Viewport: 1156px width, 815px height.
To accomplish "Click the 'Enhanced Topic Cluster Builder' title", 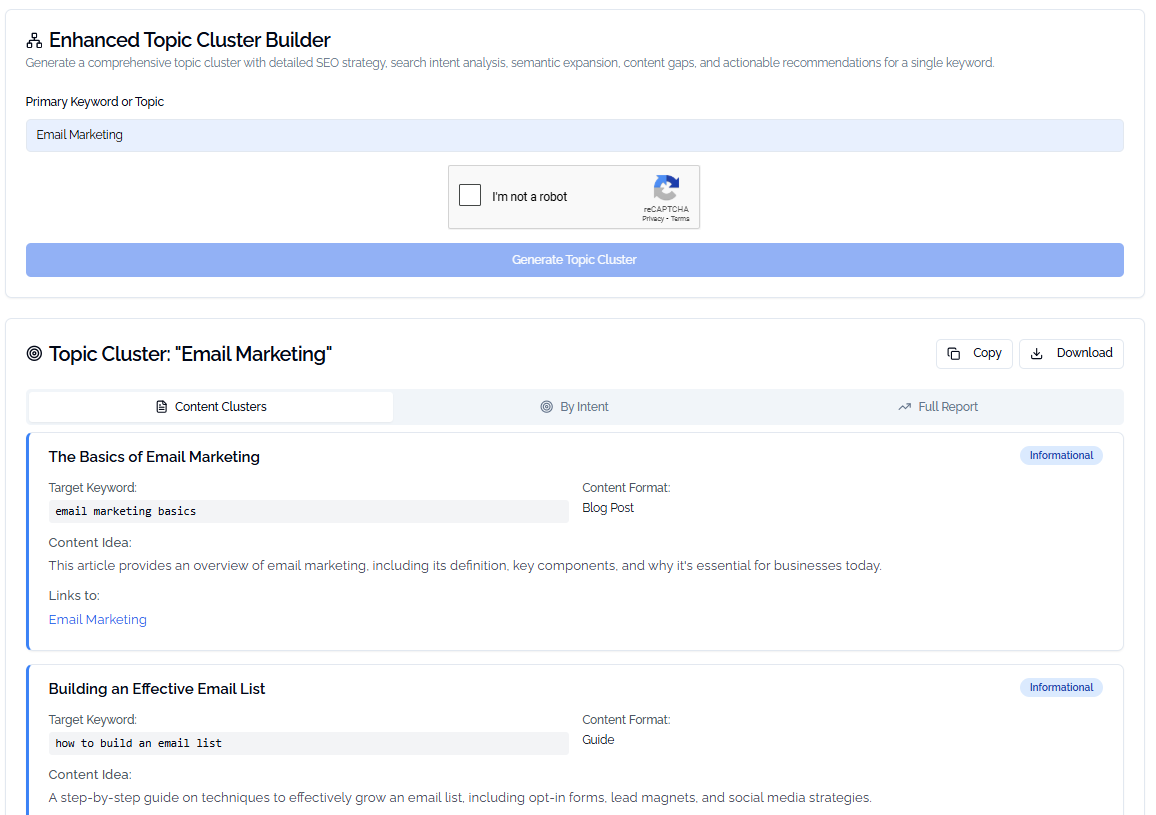I will [x=189, y=40].
